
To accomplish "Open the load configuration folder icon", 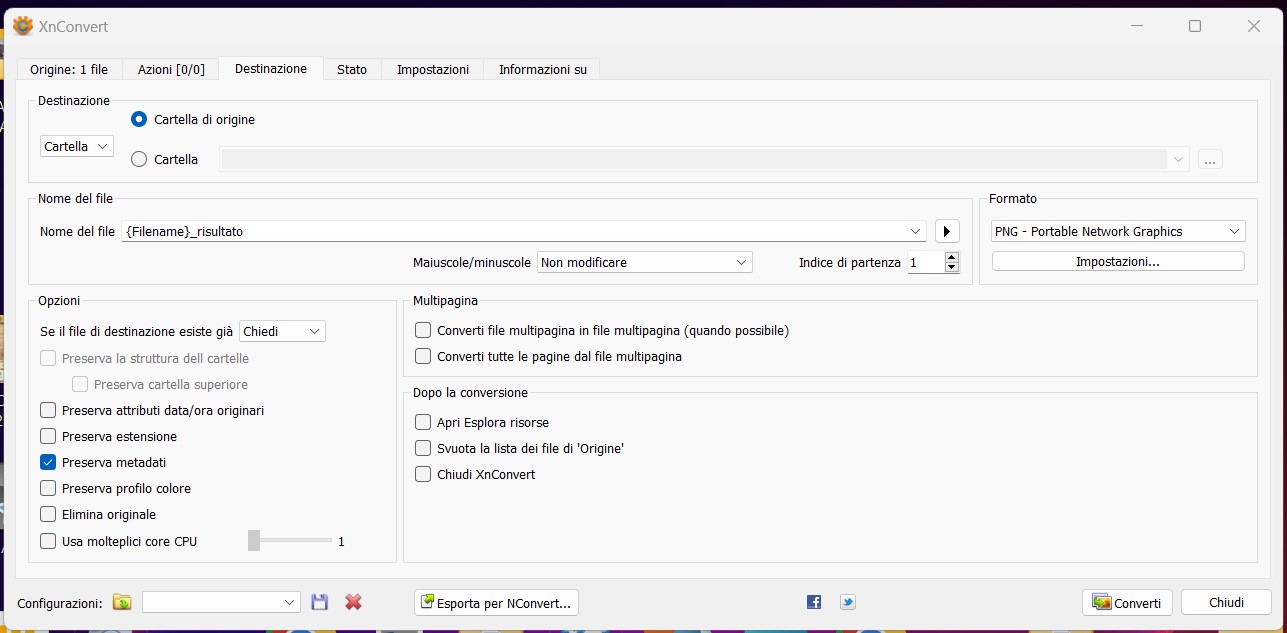I will point(122,602).
